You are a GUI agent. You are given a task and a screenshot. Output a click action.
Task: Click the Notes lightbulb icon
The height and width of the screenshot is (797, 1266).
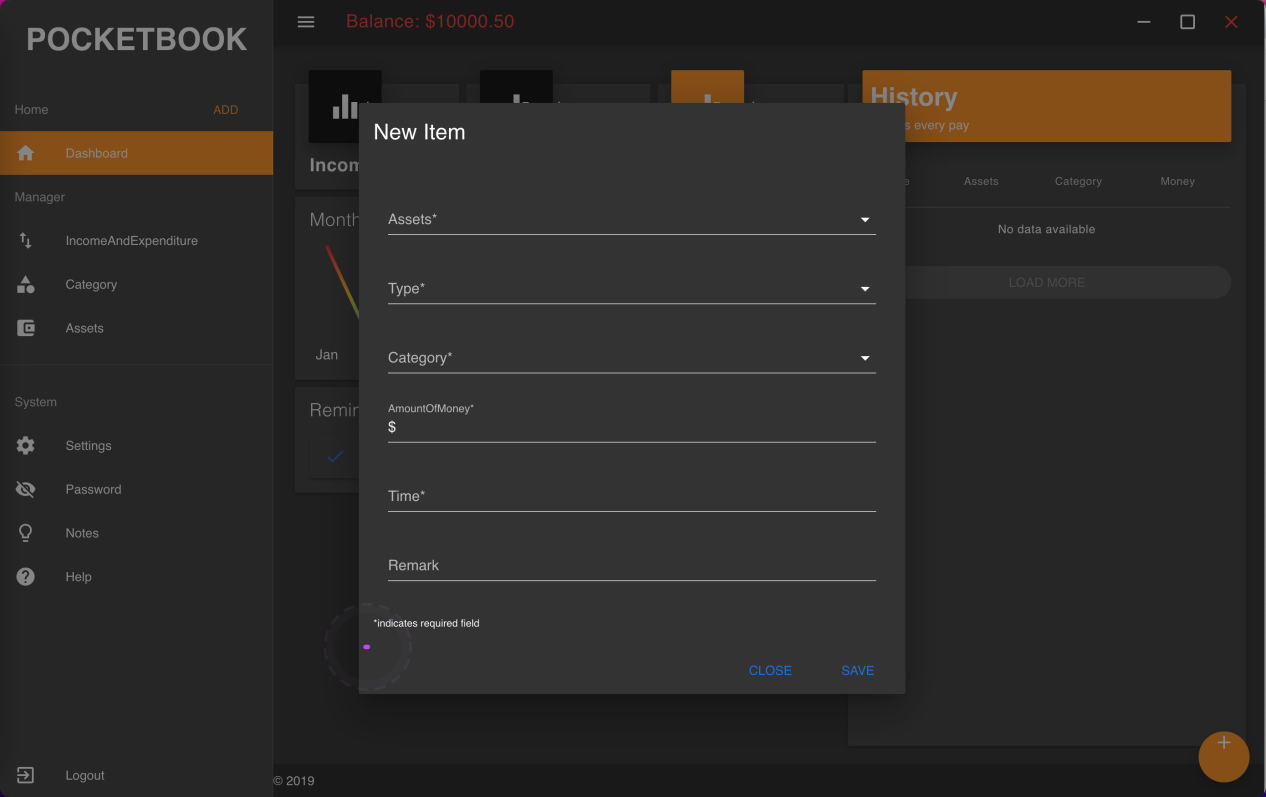point(26,533)
